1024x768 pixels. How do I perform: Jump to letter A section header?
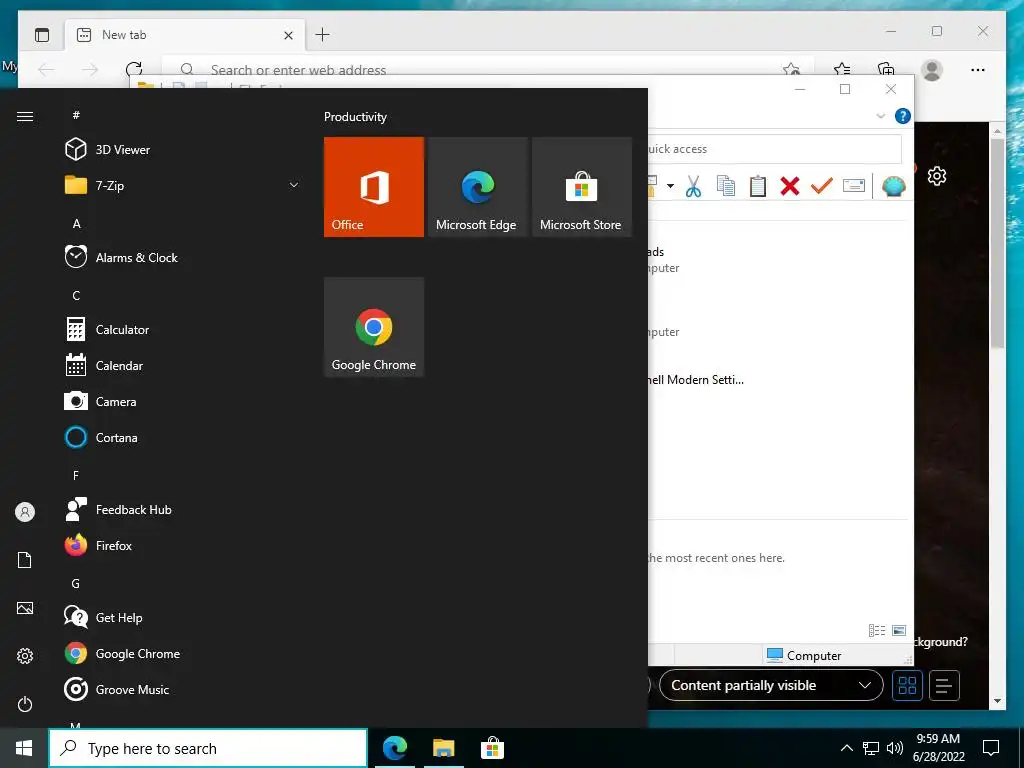click(76, 223)
